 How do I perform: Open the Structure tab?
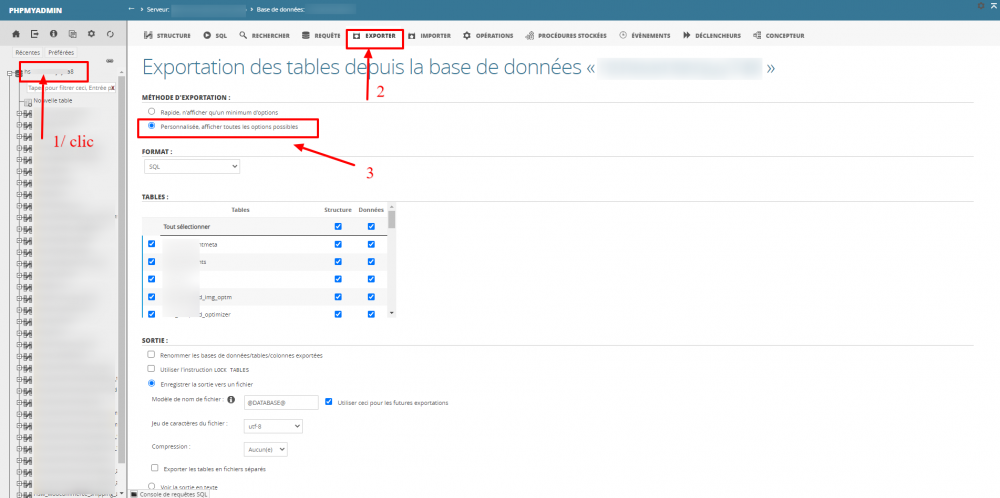coord(168,36)
